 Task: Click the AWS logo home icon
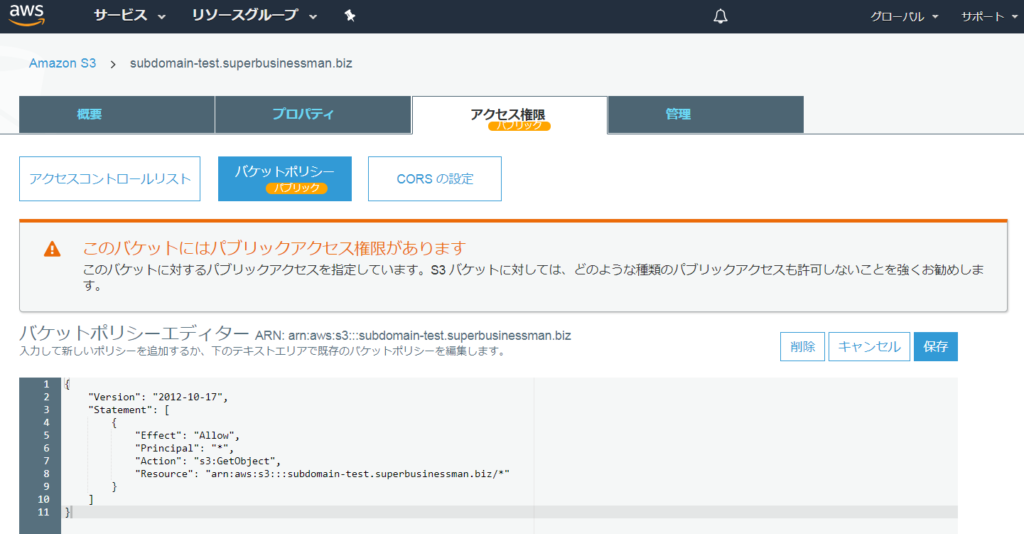[27, 15]
